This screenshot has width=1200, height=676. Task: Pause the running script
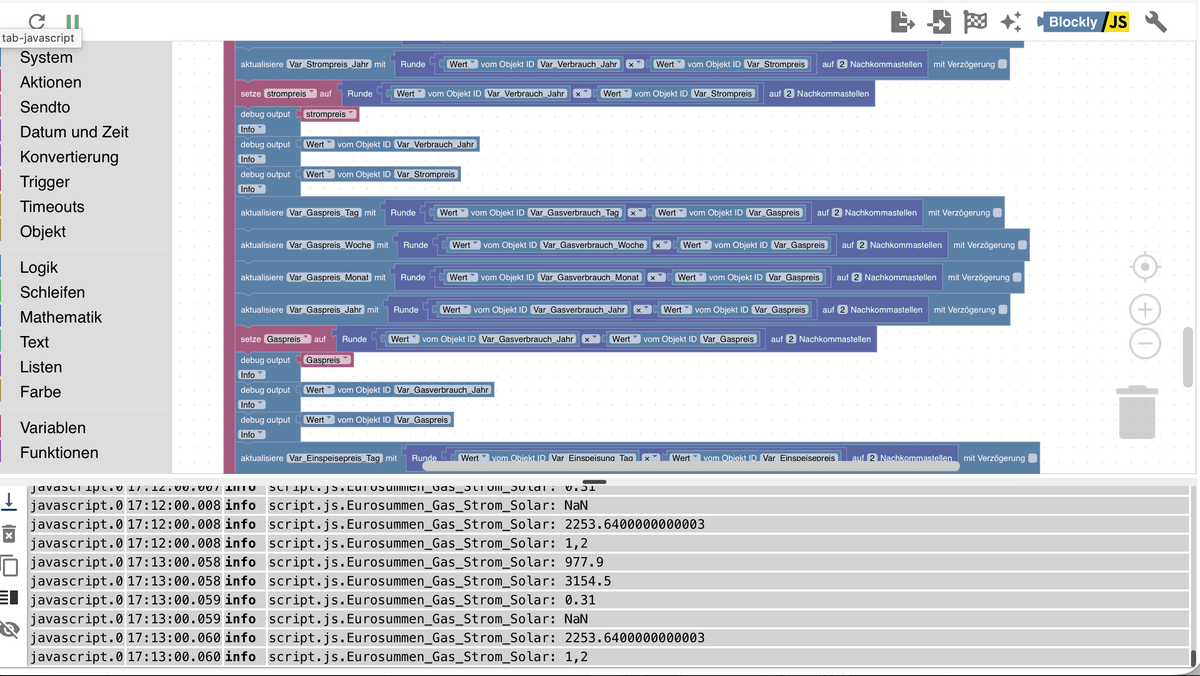(x=72, y=21)
